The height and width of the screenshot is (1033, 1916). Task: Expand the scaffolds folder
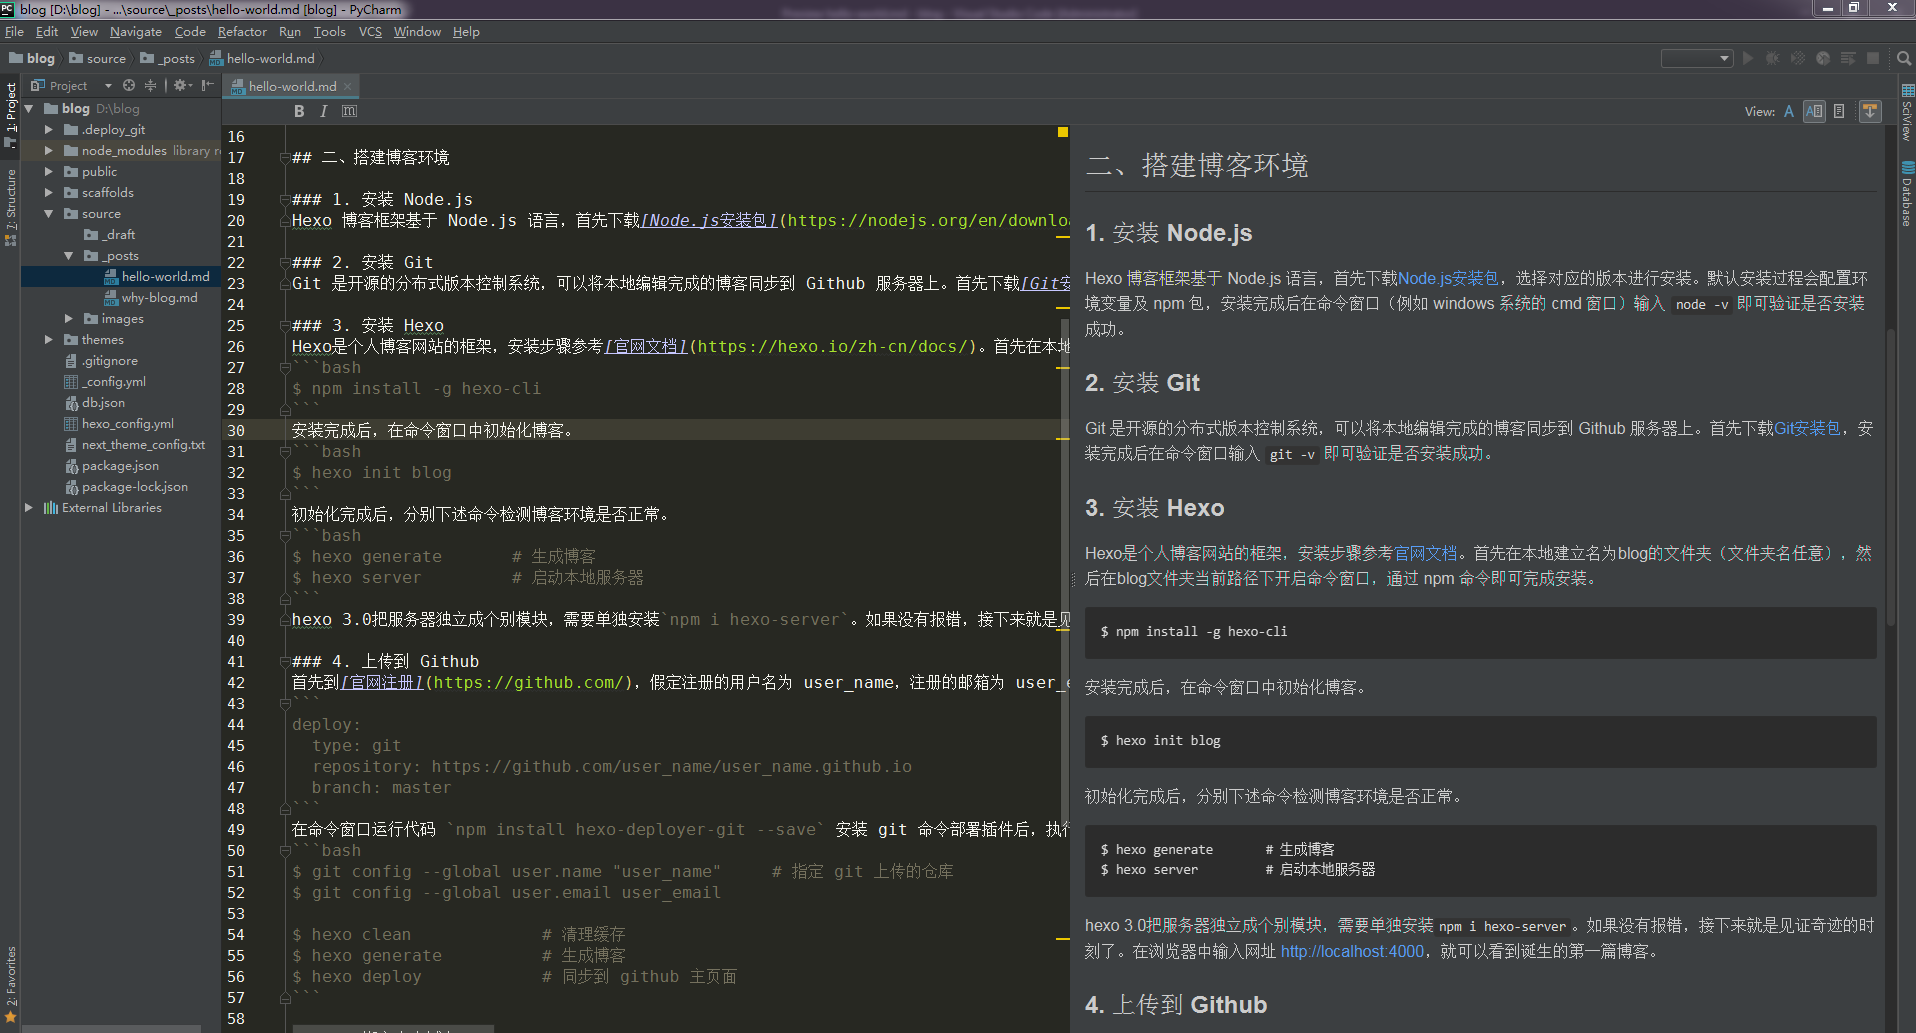click(x=49, y=192)
